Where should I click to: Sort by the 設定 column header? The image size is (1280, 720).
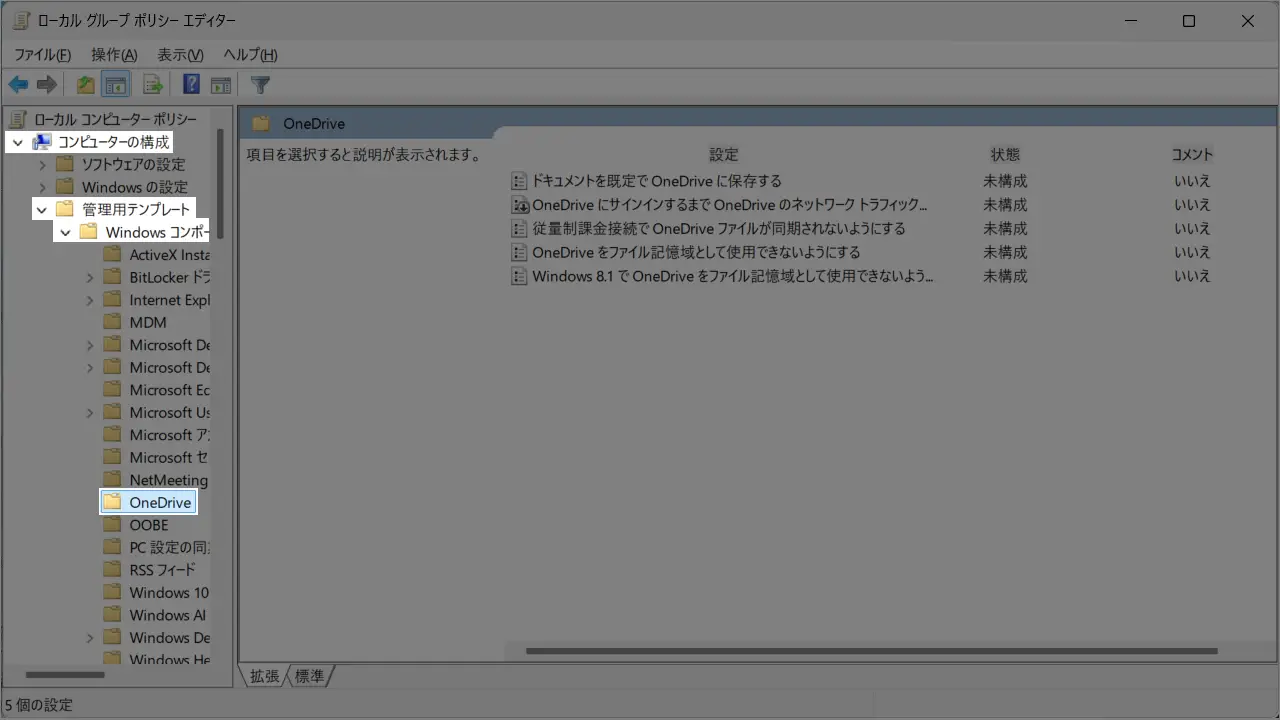coord(724,155)
